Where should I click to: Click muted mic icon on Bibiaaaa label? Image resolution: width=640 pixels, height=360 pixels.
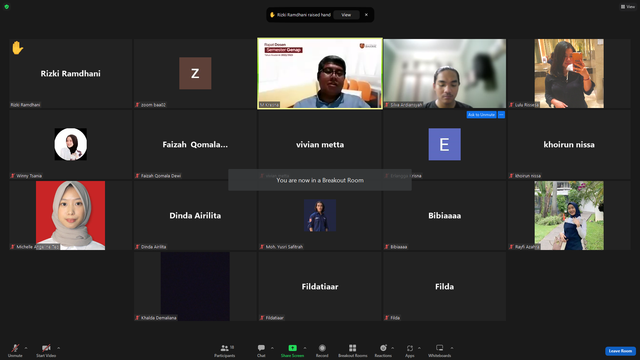pyautogui.click(x=387, y=247)
